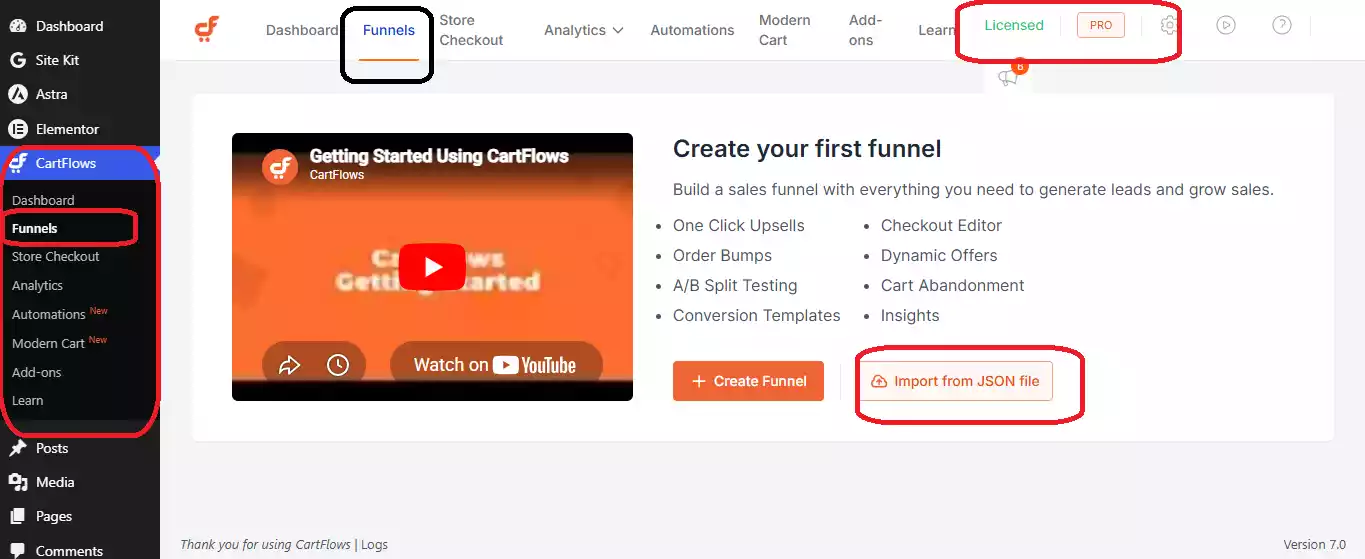Open Analytics in sidebar submenu
The width and height of the screenshot is (1365, 559).
[x=37, y=285]
